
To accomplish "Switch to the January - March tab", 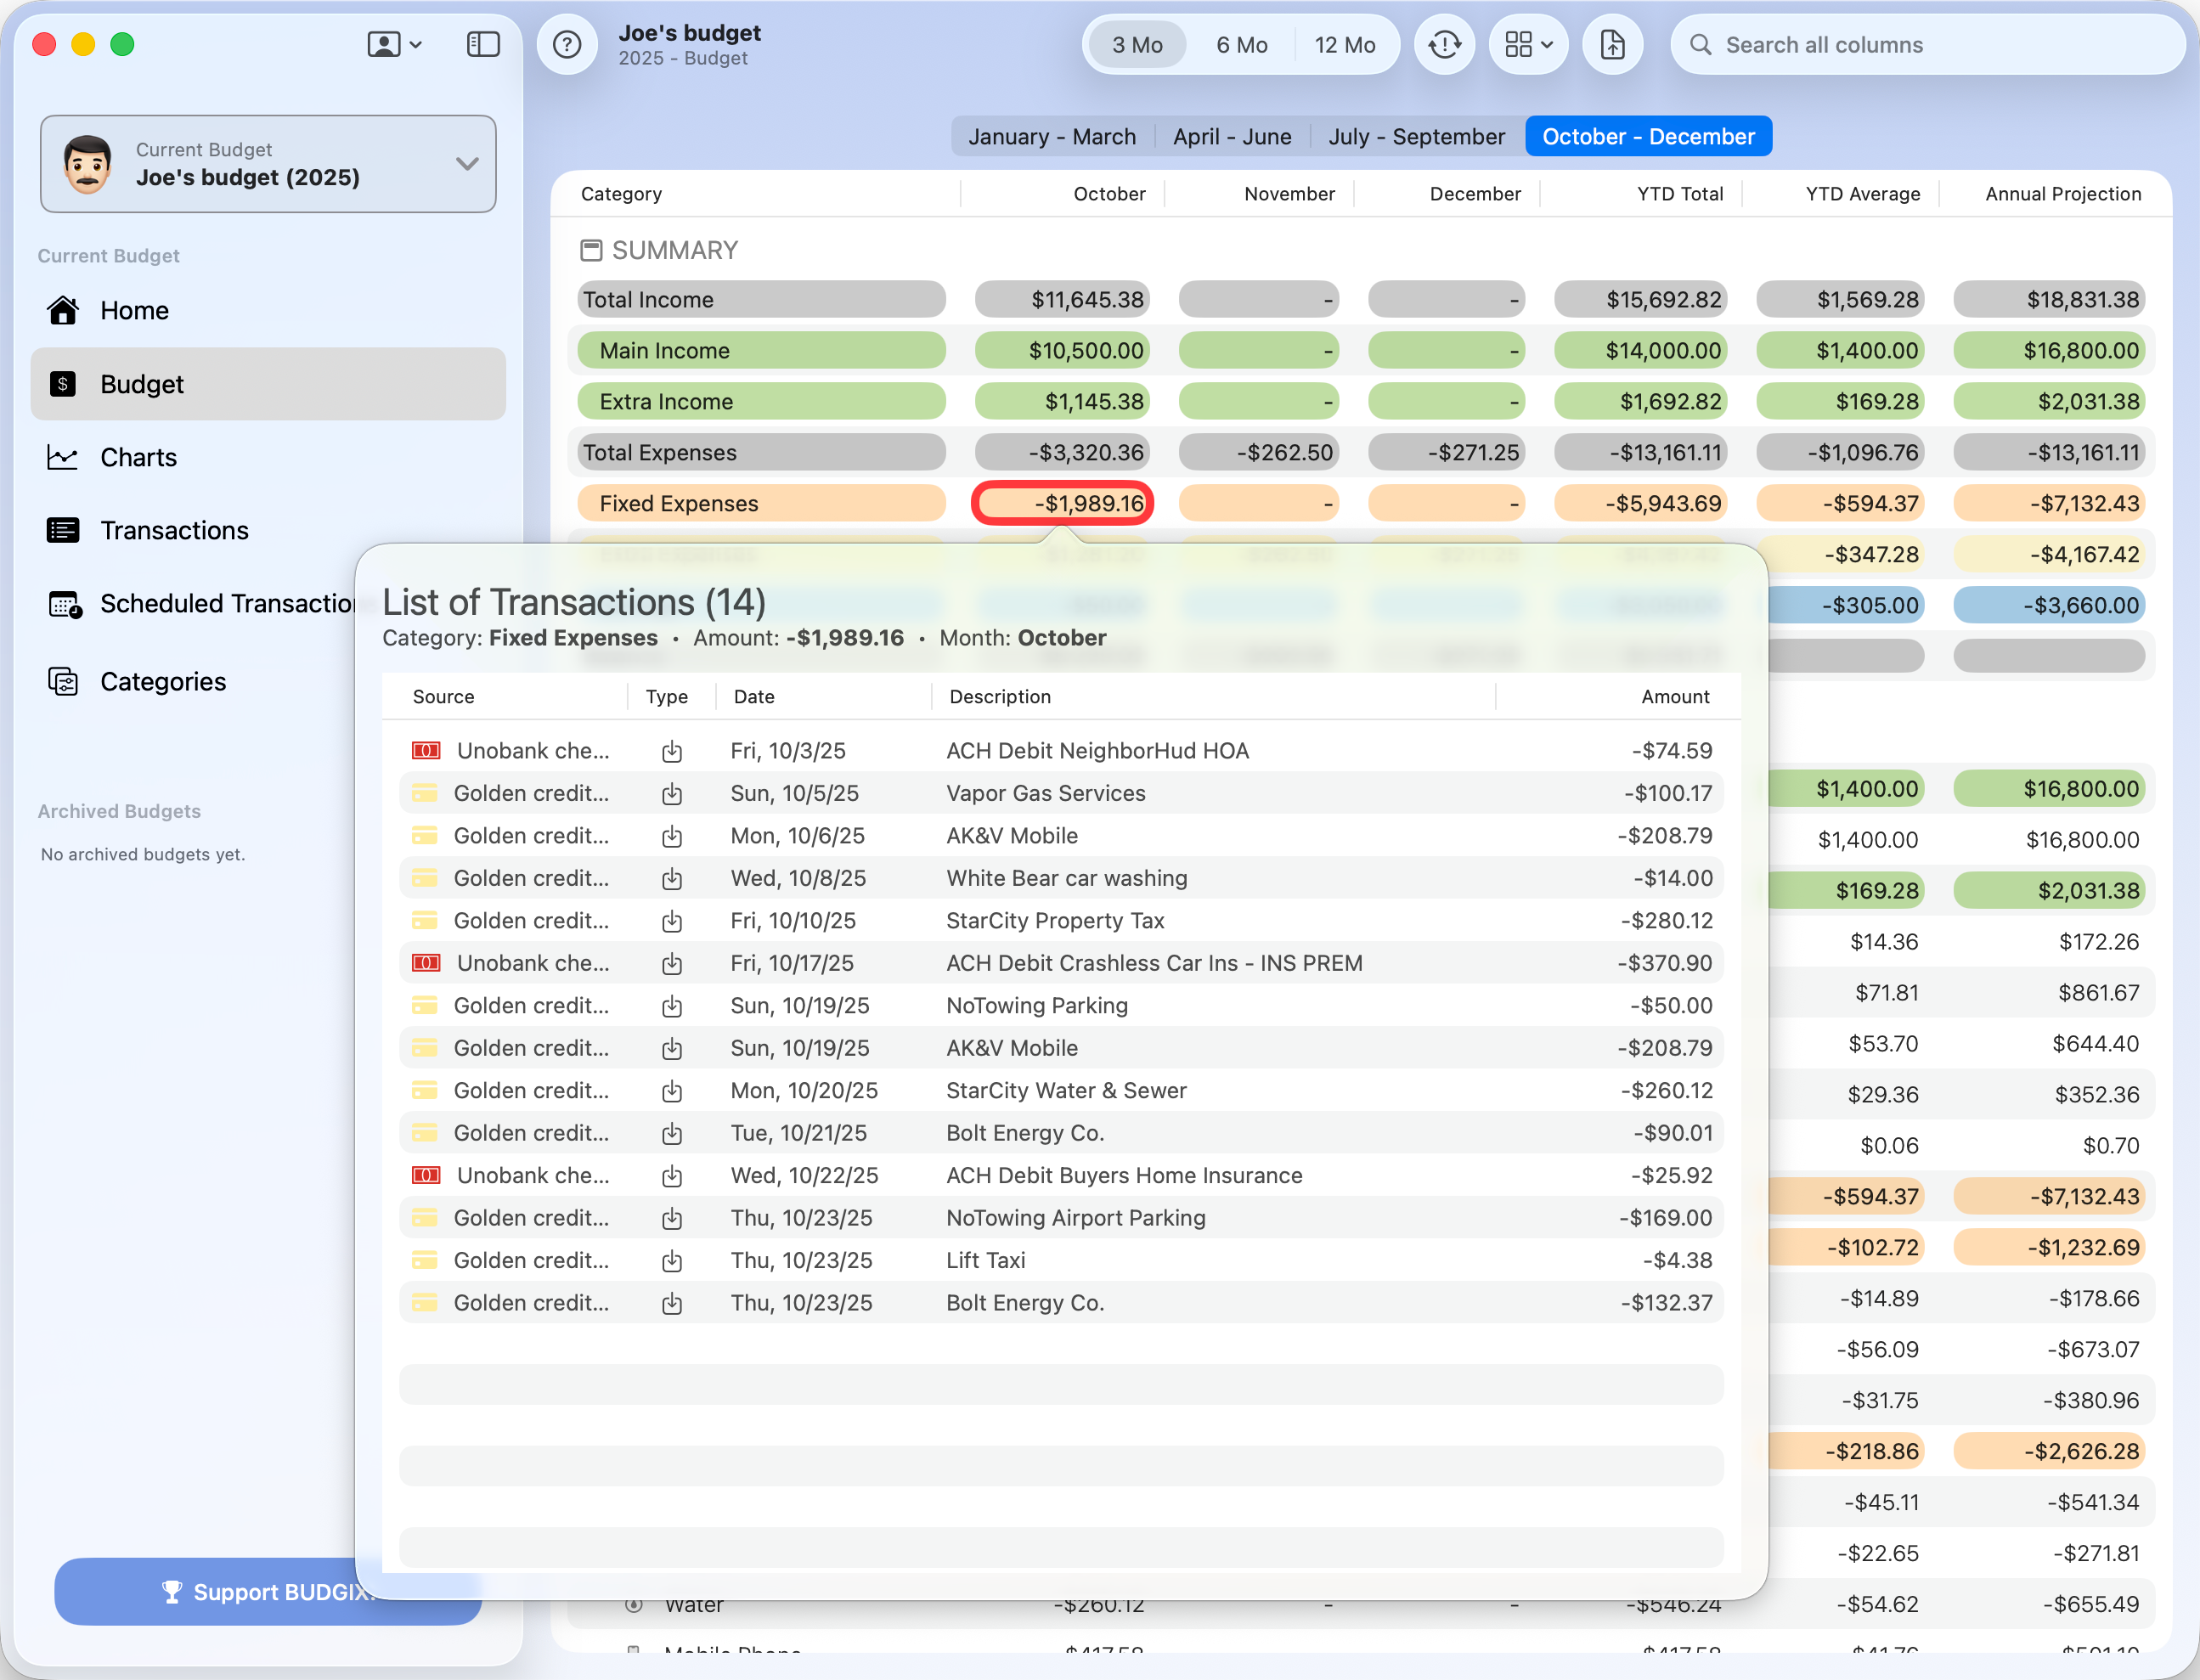I will click(1052, 136).
